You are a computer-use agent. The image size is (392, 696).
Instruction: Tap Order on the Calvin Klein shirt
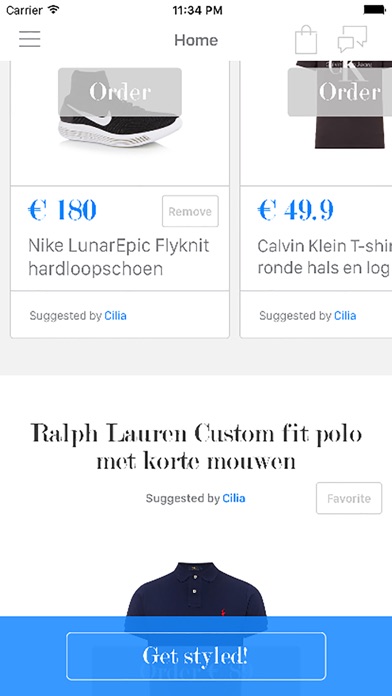point(340,92)
